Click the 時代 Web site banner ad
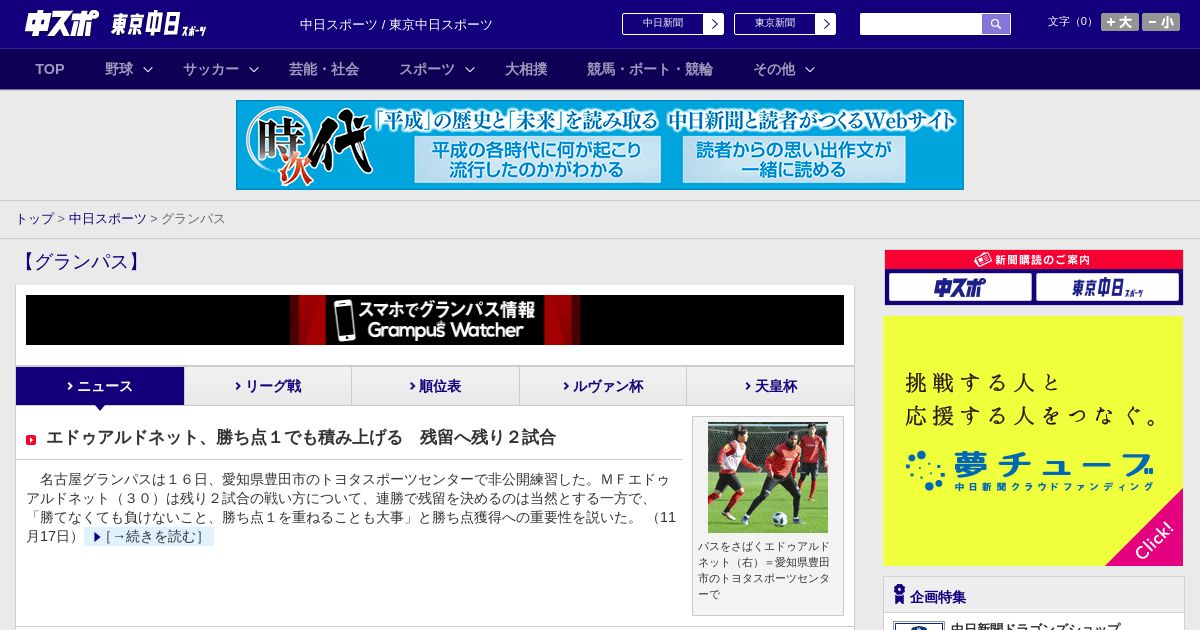Image resolution: width=1200 pixels, height=630 pixels. pyautogui.click(x=600, y=145)
